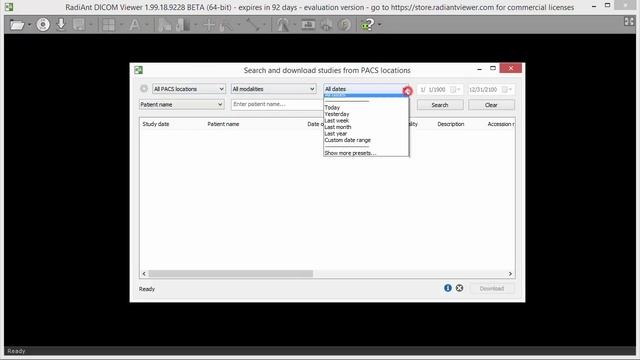640x360 pixels.
Task: Click the grey gear icon beside PACS locations
Action: [144, 89]
